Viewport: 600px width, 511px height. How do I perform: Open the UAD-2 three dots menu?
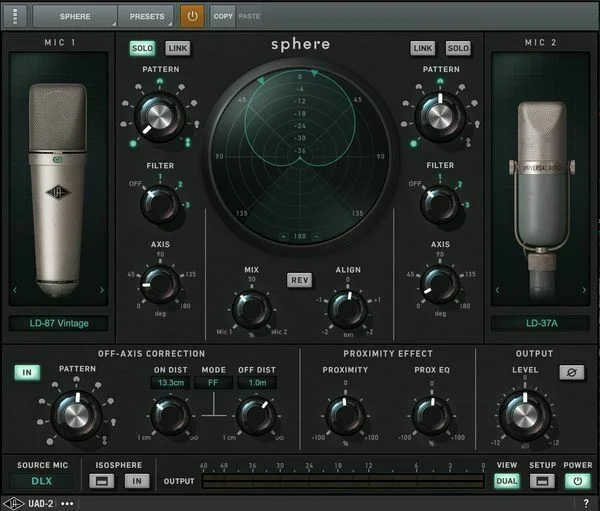click(67, 503)
